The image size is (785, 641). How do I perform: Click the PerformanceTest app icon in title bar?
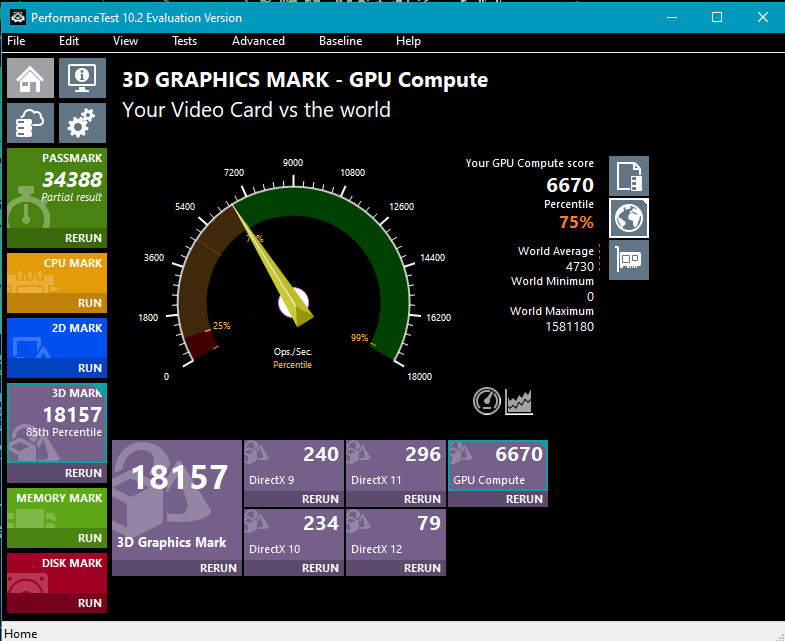click(18, 18)
